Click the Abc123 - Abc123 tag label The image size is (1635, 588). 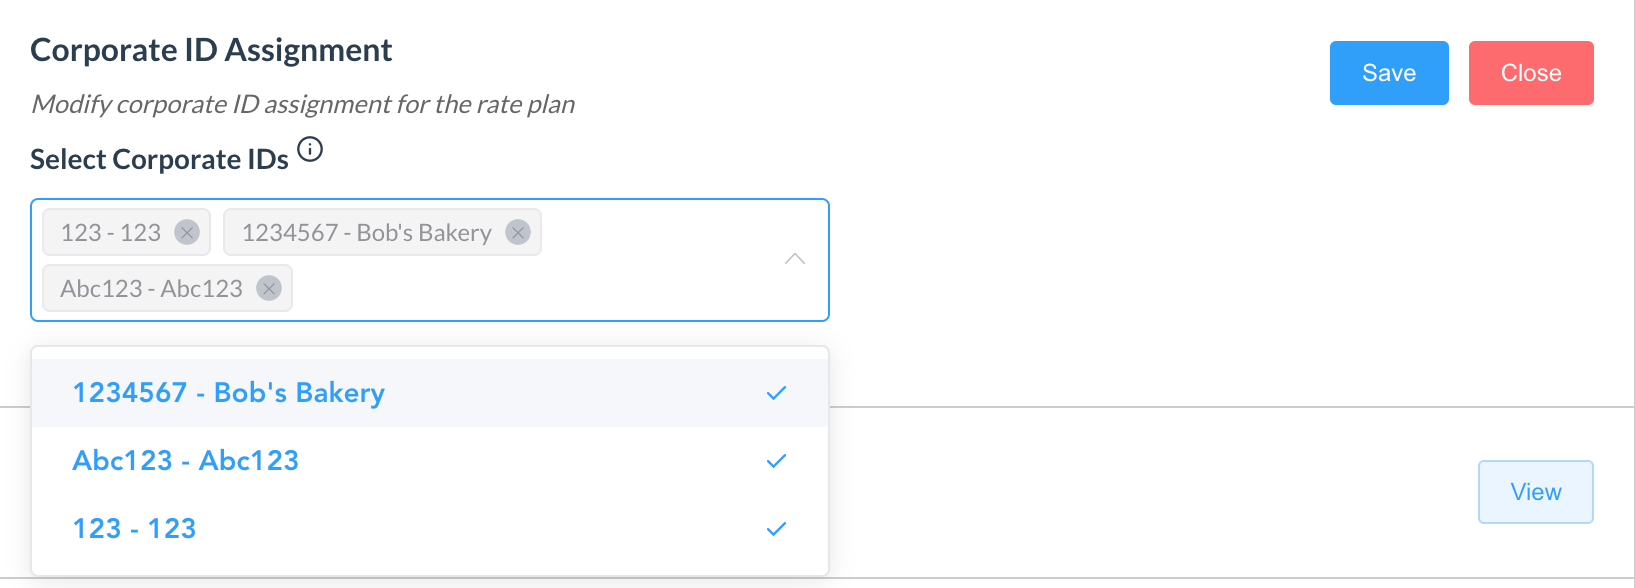(x=151, y=289)
